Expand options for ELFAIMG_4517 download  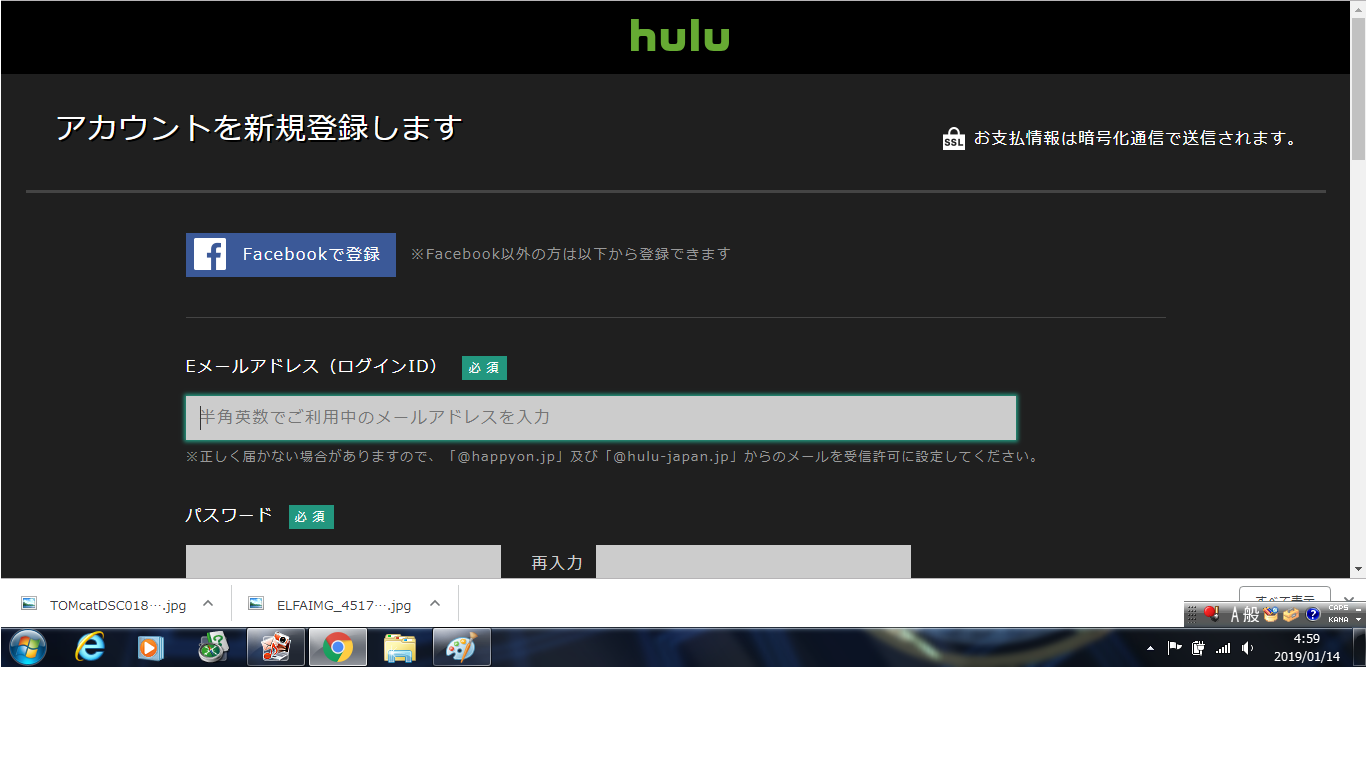click(435, 604)
